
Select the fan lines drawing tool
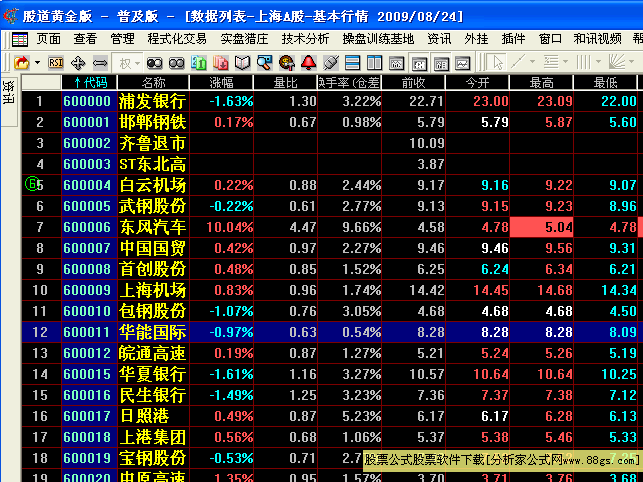[x=616, y=62]
